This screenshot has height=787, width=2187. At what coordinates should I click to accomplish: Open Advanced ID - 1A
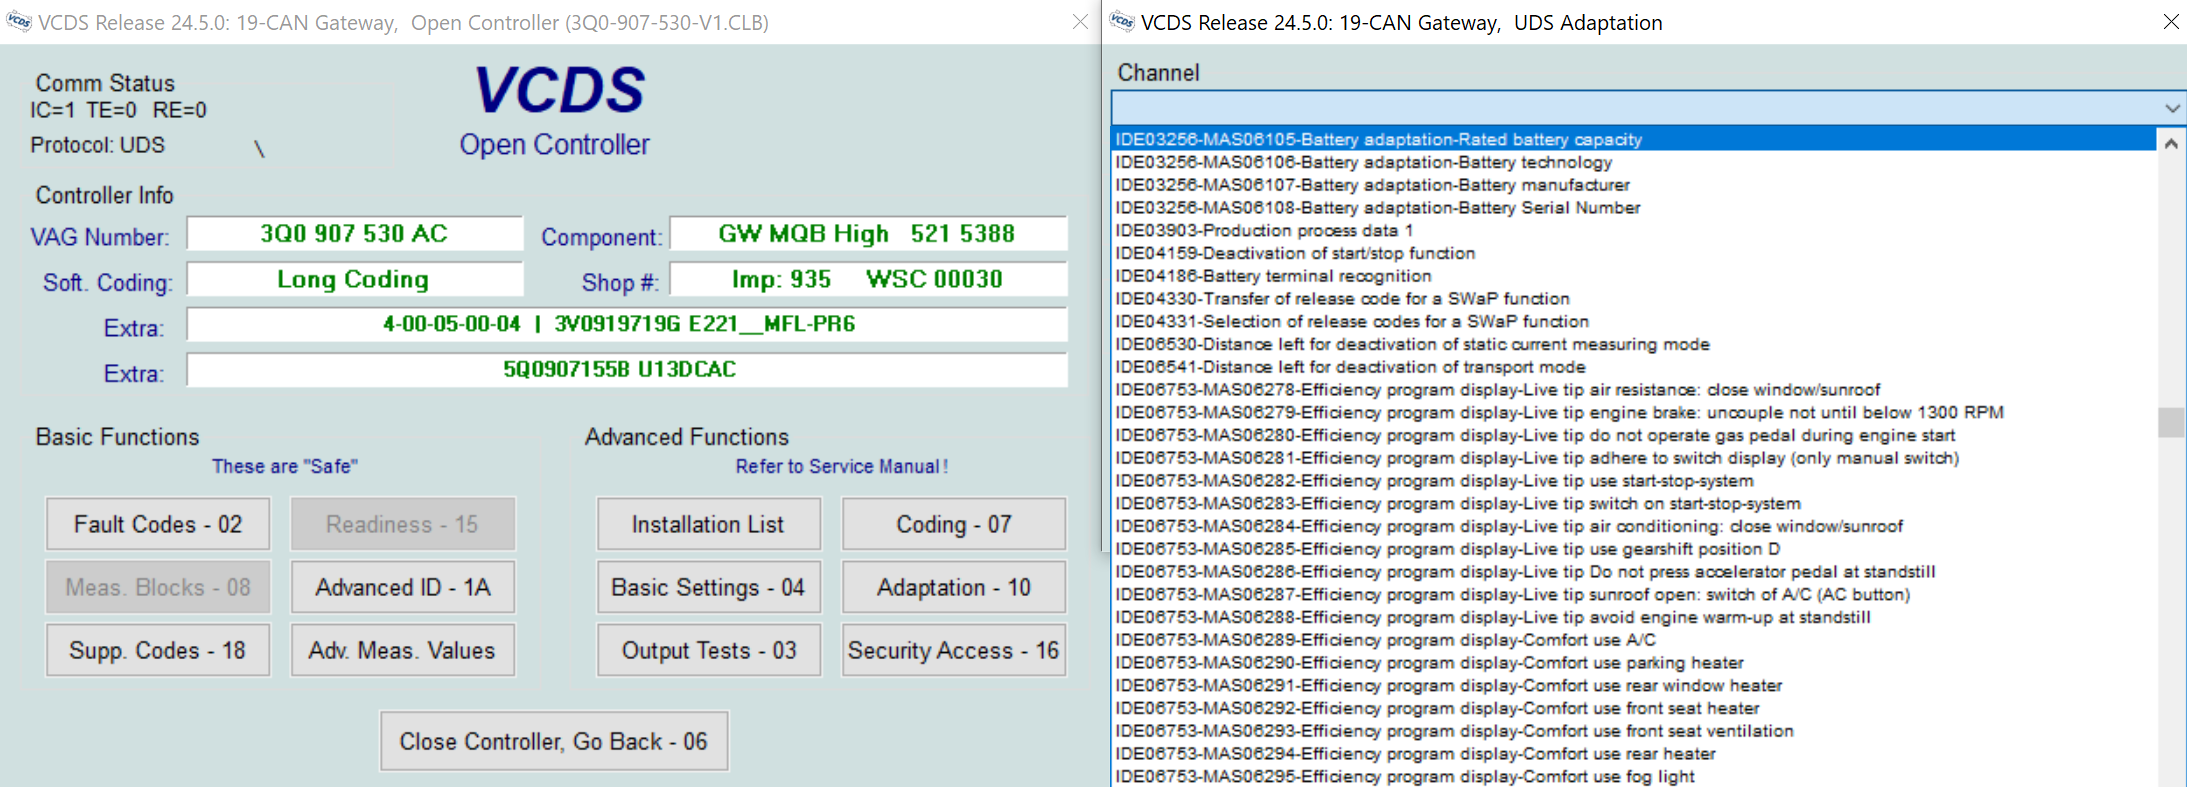click(x=403, y=587)
